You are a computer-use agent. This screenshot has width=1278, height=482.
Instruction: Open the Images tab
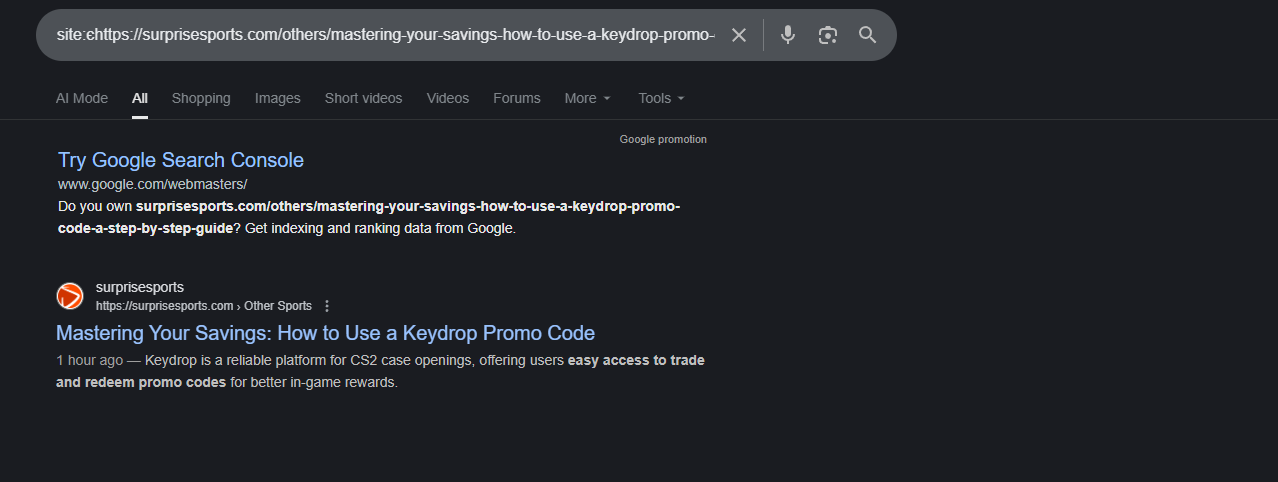277,98
